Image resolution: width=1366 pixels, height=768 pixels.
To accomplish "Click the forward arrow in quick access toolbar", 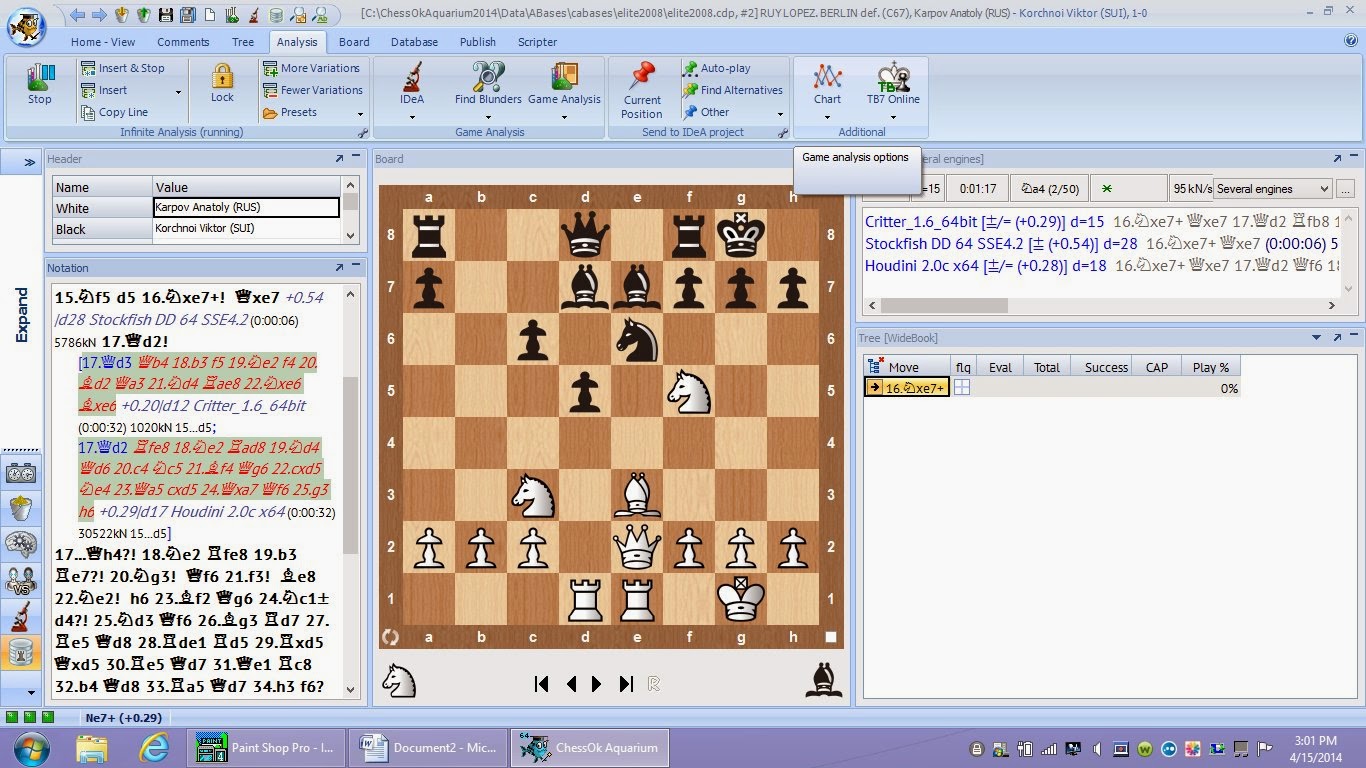I will tap(99, 15).
